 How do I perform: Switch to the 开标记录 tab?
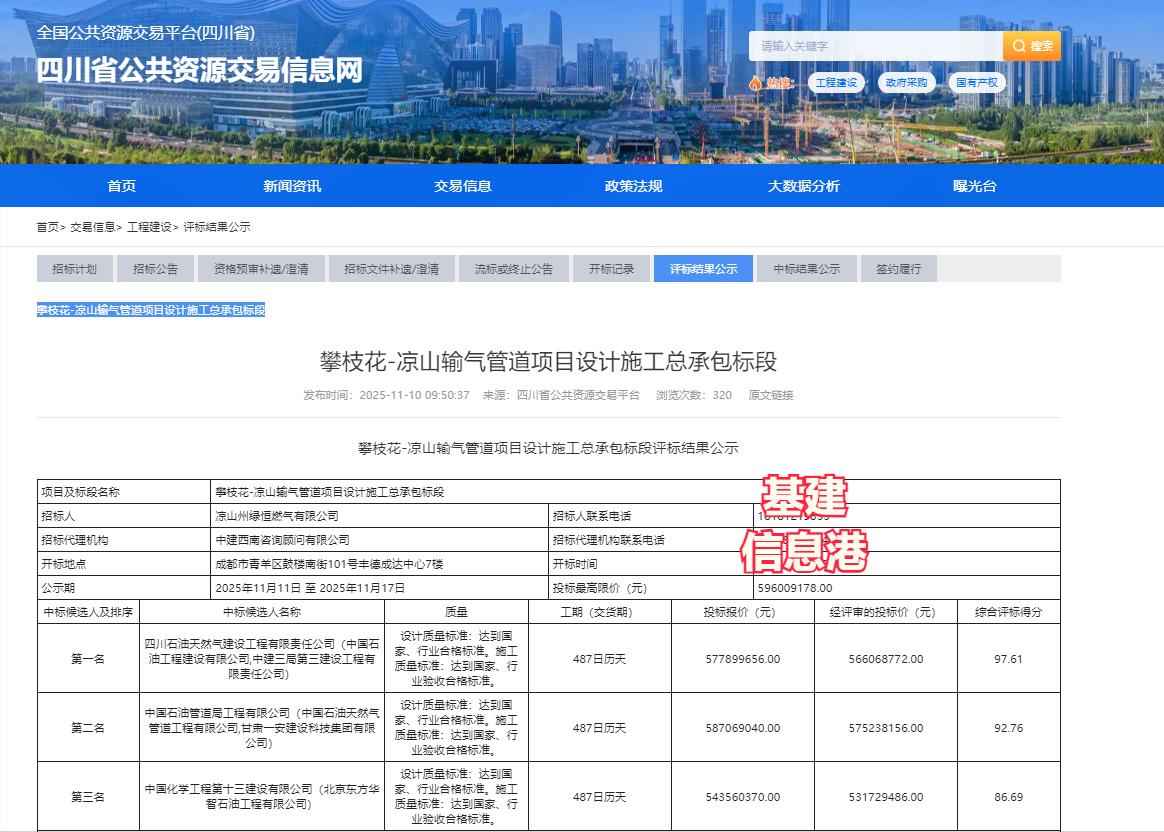click(611, 268)
